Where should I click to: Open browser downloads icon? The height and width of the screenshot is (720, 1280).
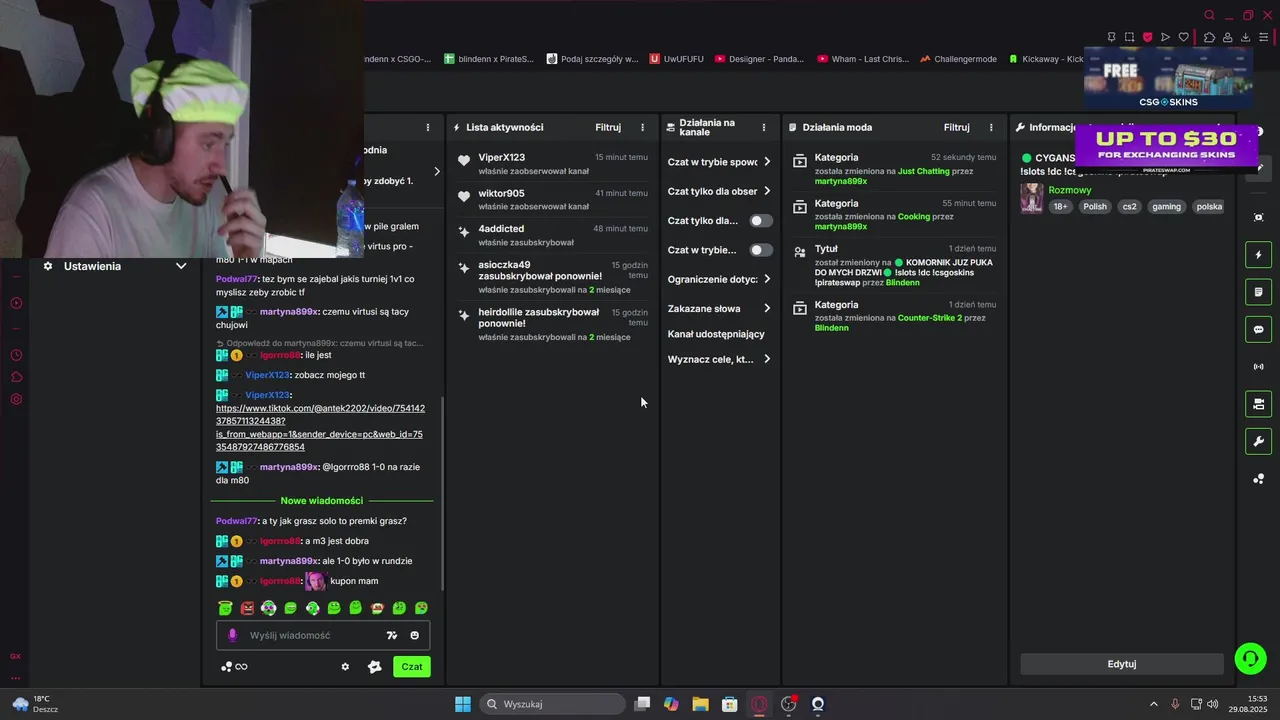tap(1246, 37)
